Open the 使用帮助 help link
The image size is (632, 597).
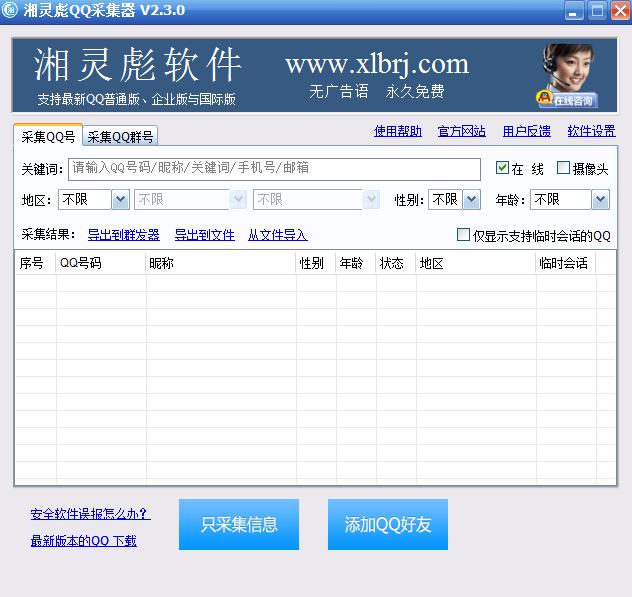(x=398, y=131)
